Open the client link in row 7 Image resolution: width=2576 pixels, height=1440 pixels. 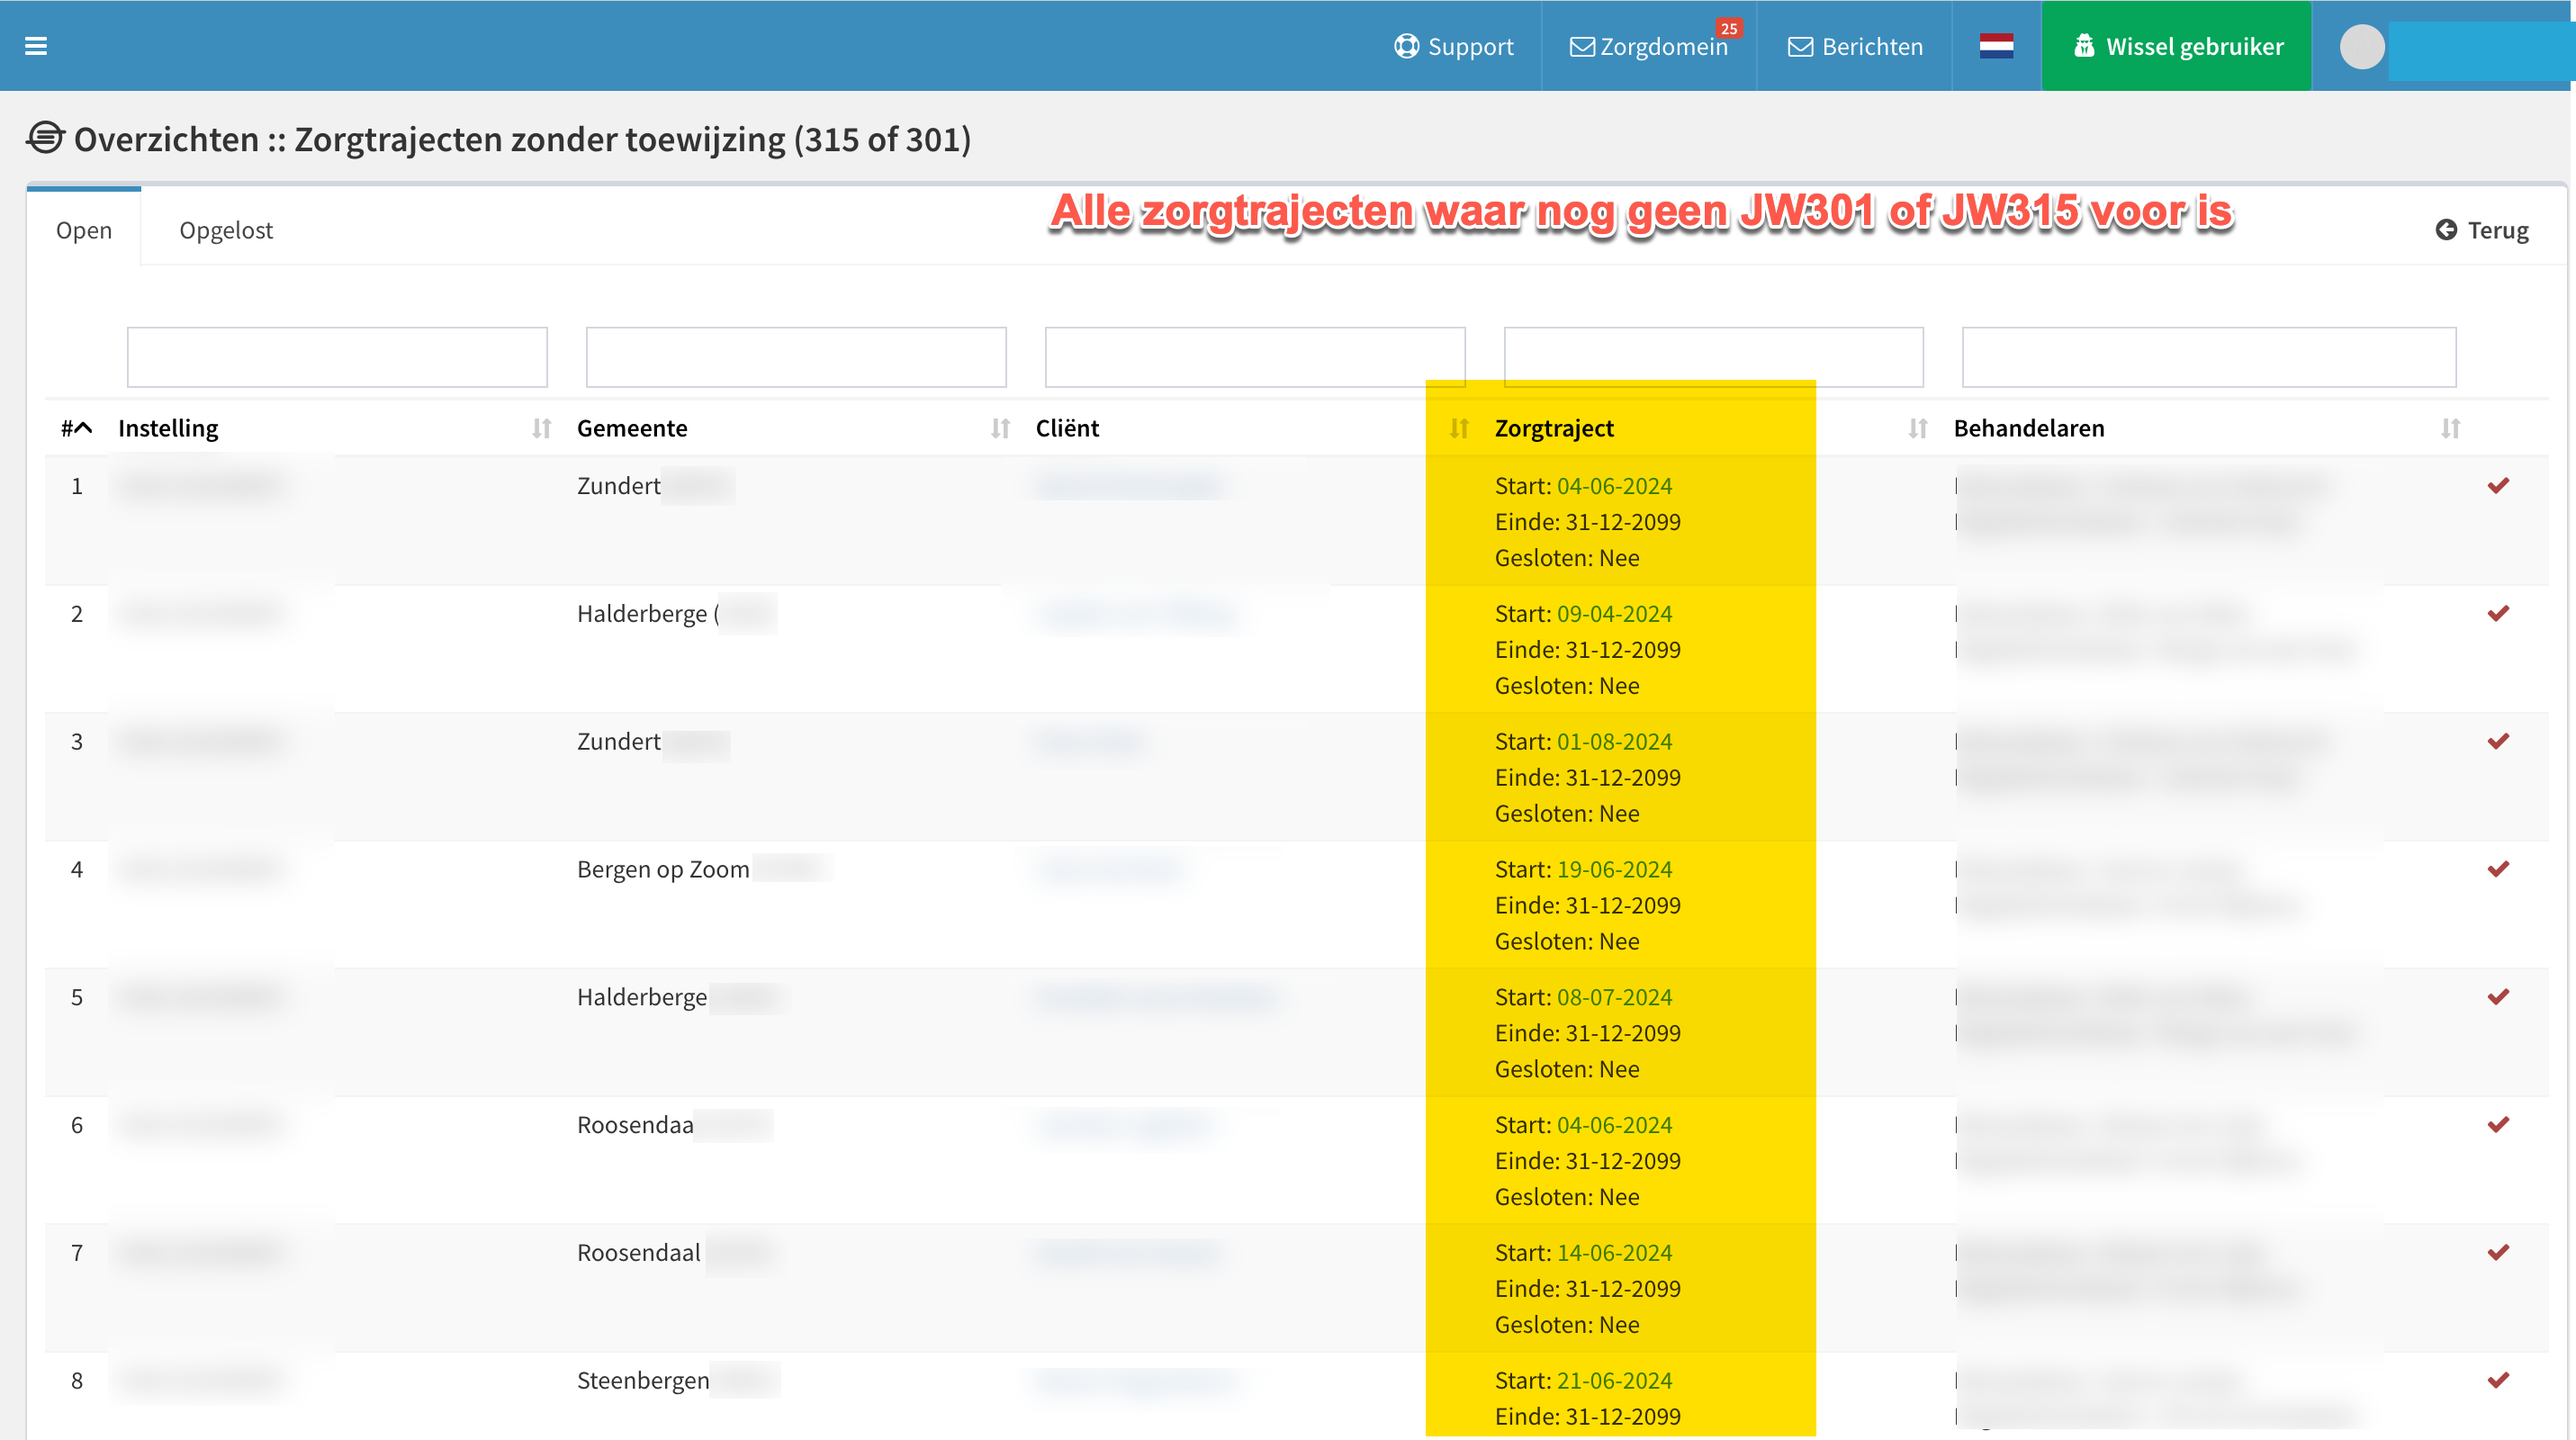click(x=1128, y=1253)
